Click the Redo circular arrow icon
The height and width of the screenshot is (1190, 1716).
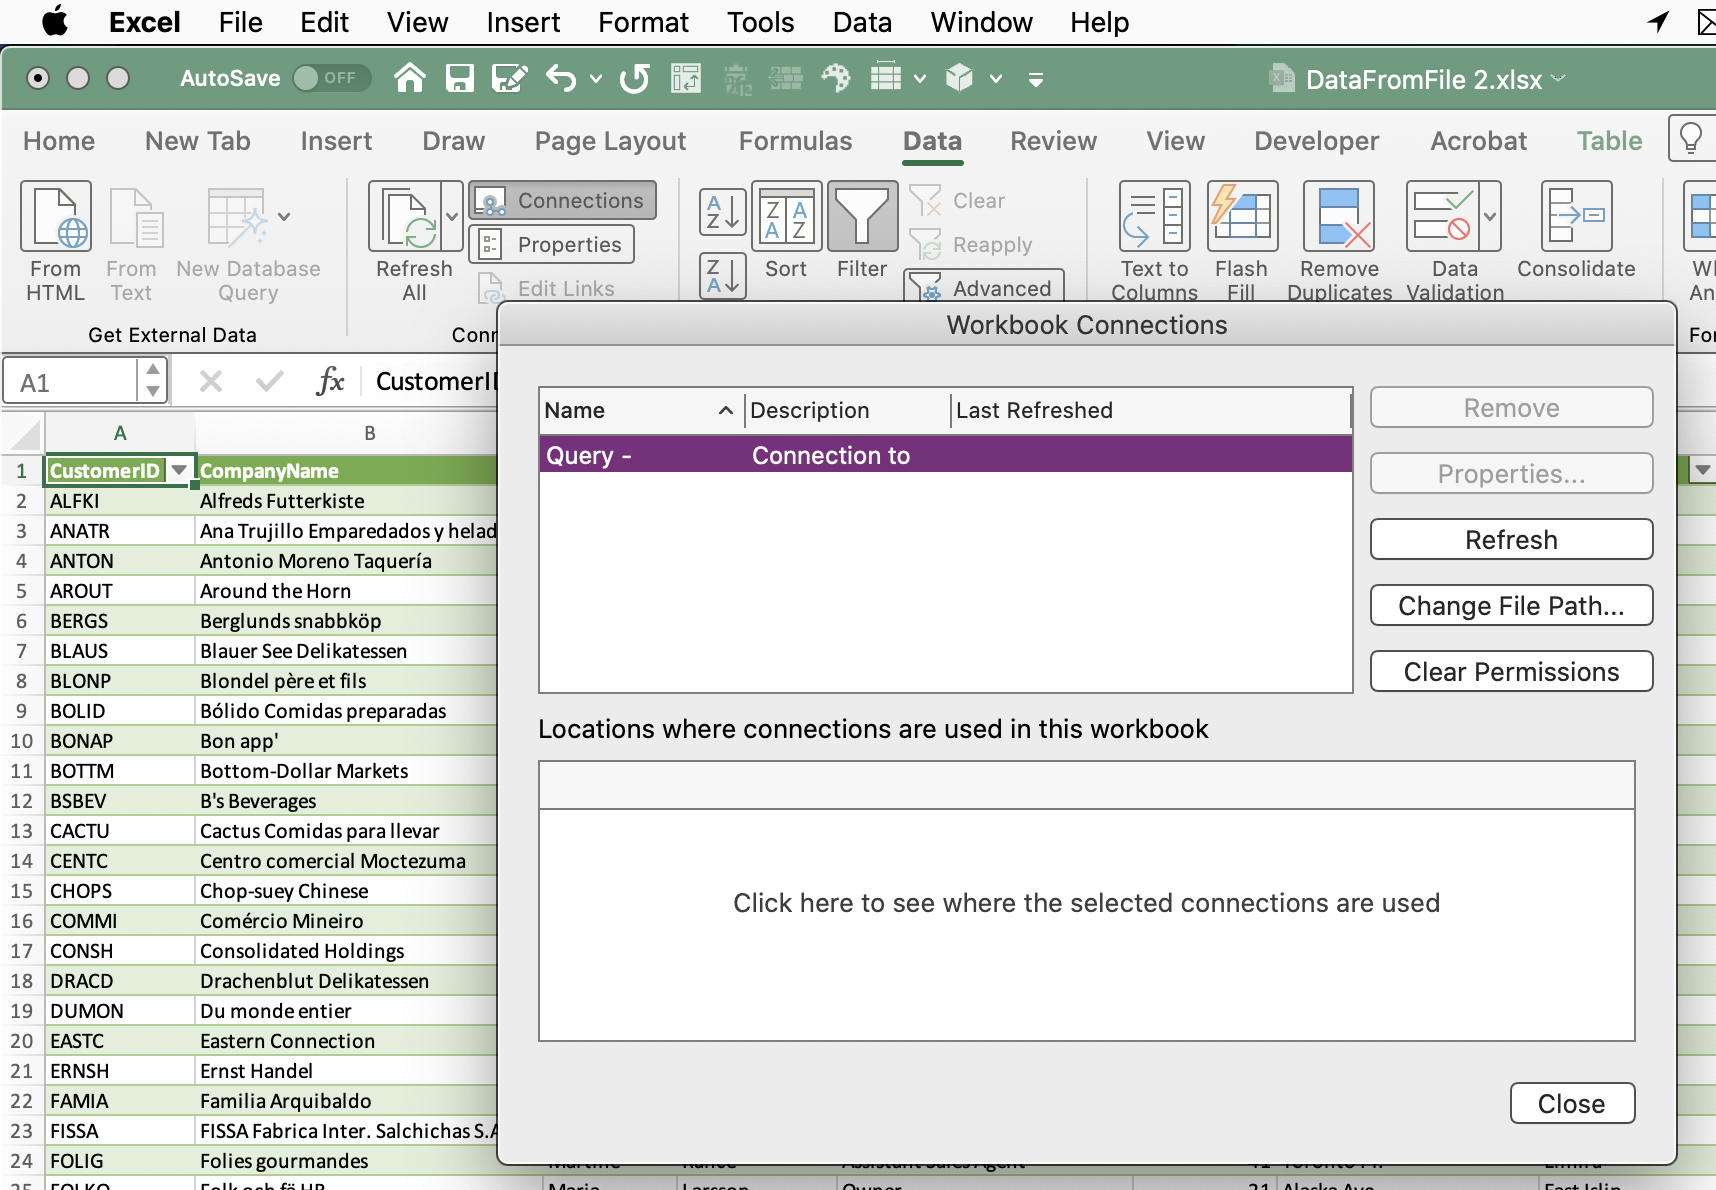[635, 78]
